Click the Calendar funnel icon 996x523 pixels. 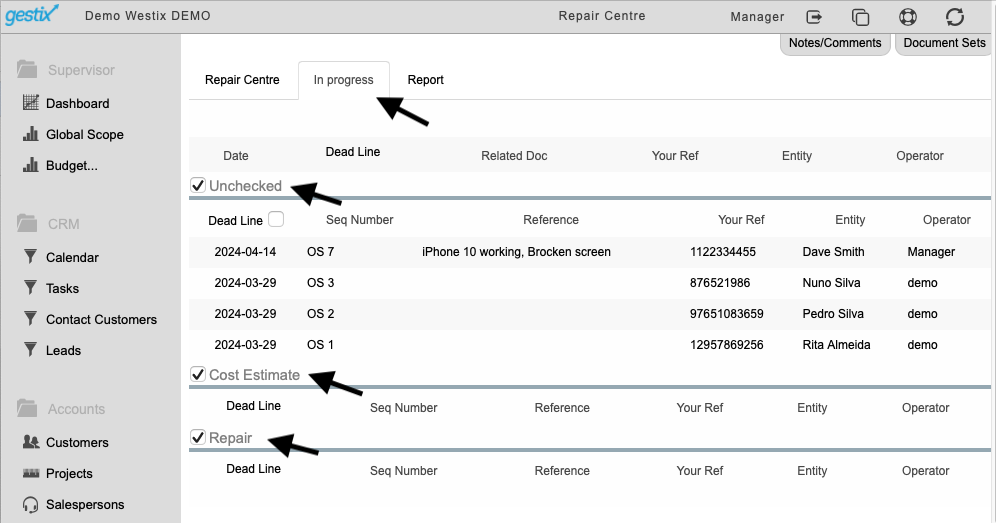(30, 257)
